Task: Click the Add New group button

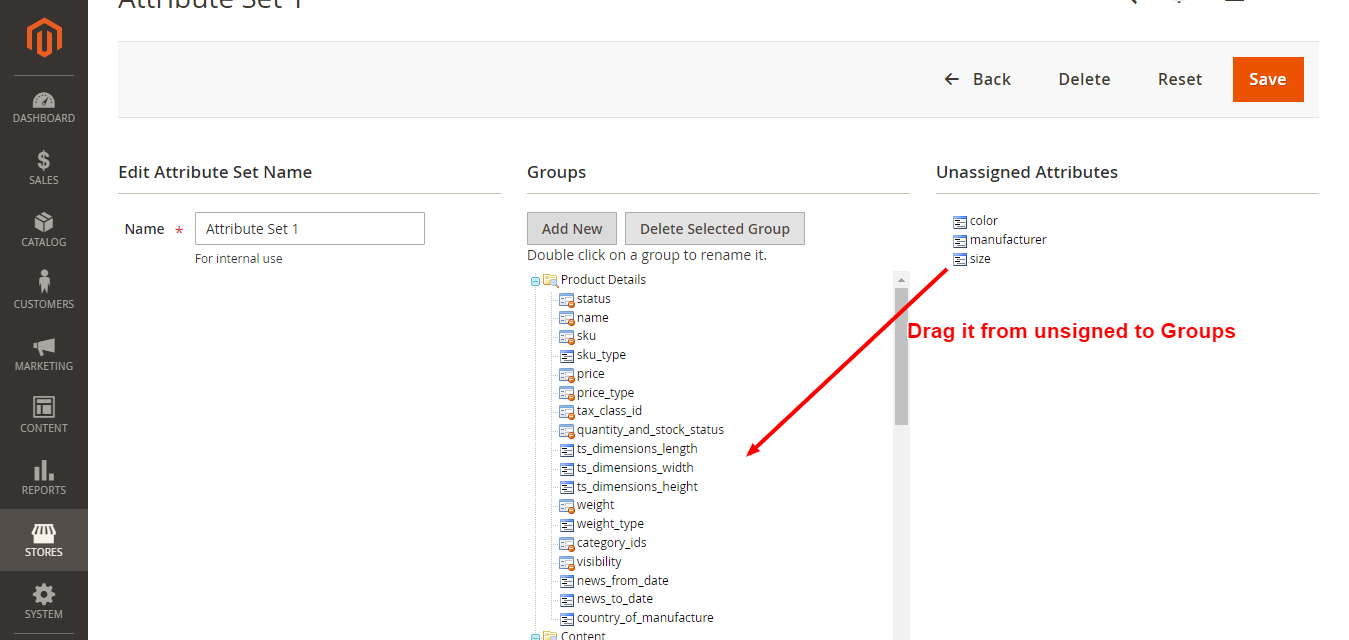Action: (572, 229)
